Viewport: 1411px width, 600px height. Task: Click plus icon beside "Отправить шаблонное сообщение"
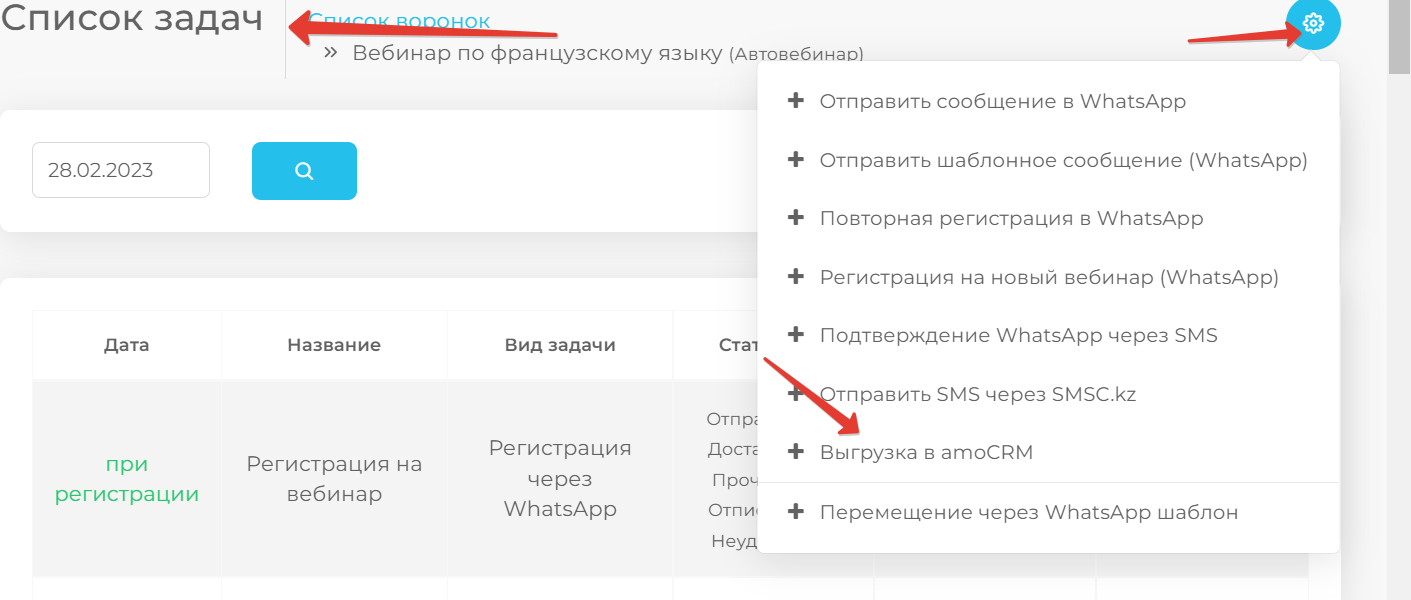point(796,159)
